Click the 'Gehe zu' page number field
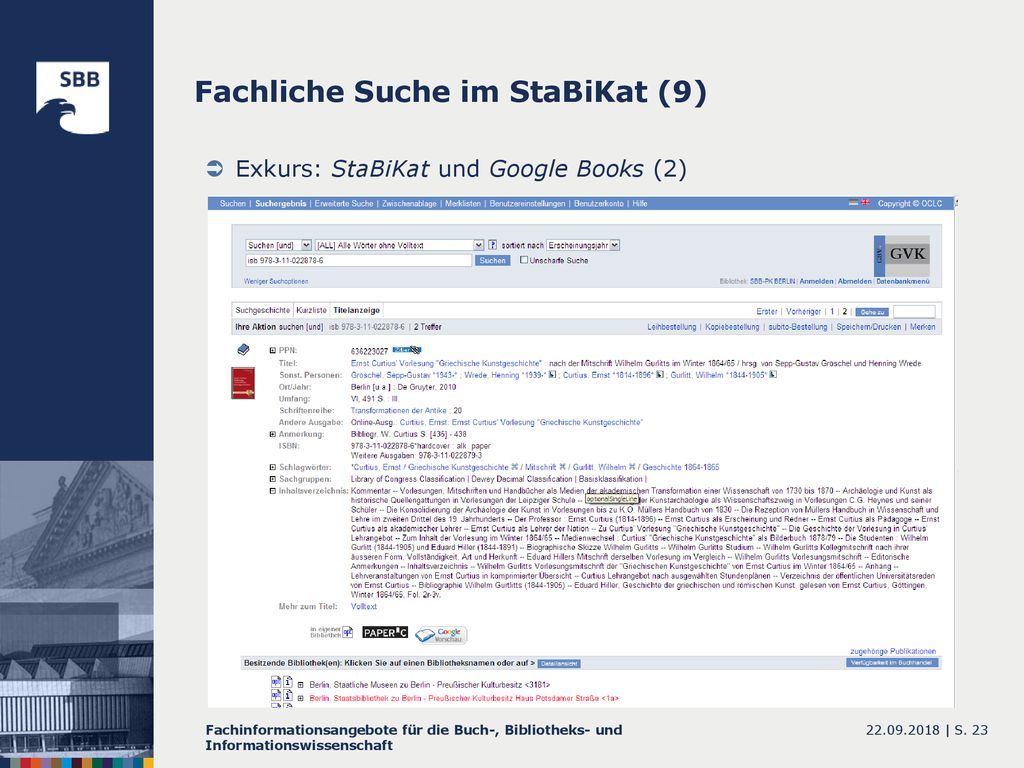 914,312
